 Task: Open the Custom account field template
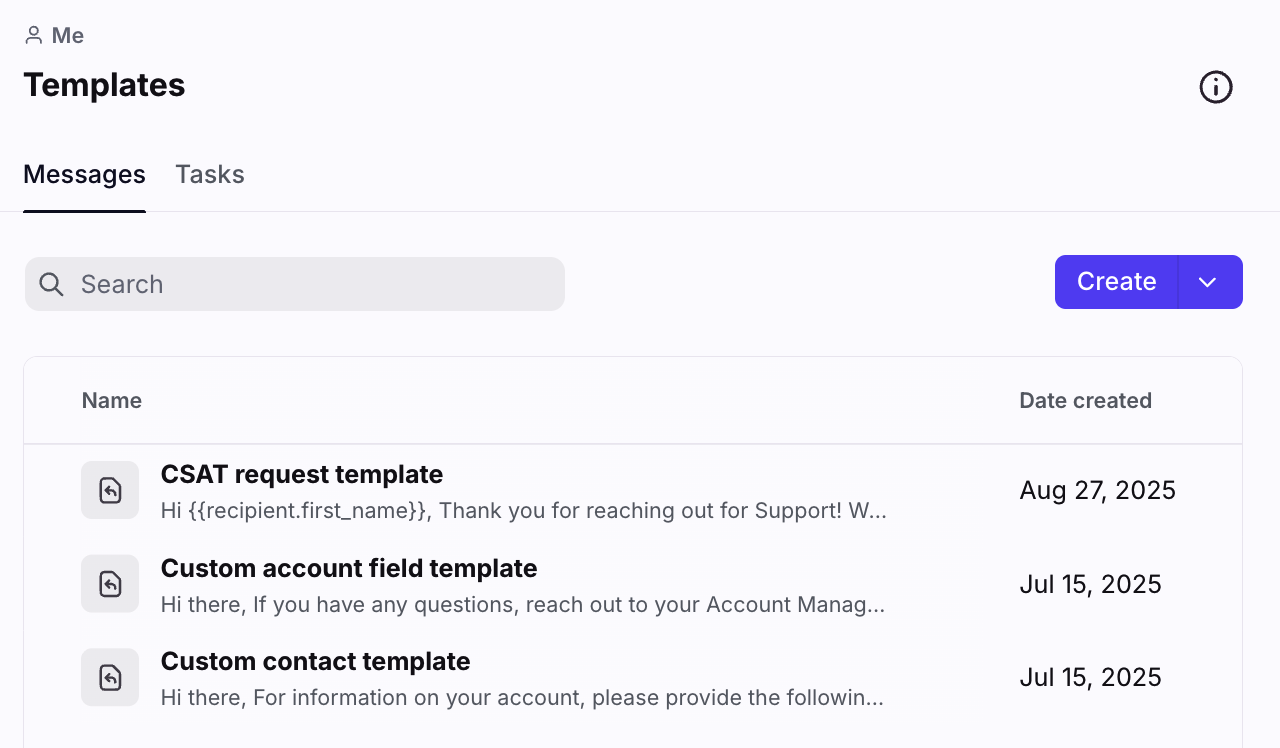348,568
